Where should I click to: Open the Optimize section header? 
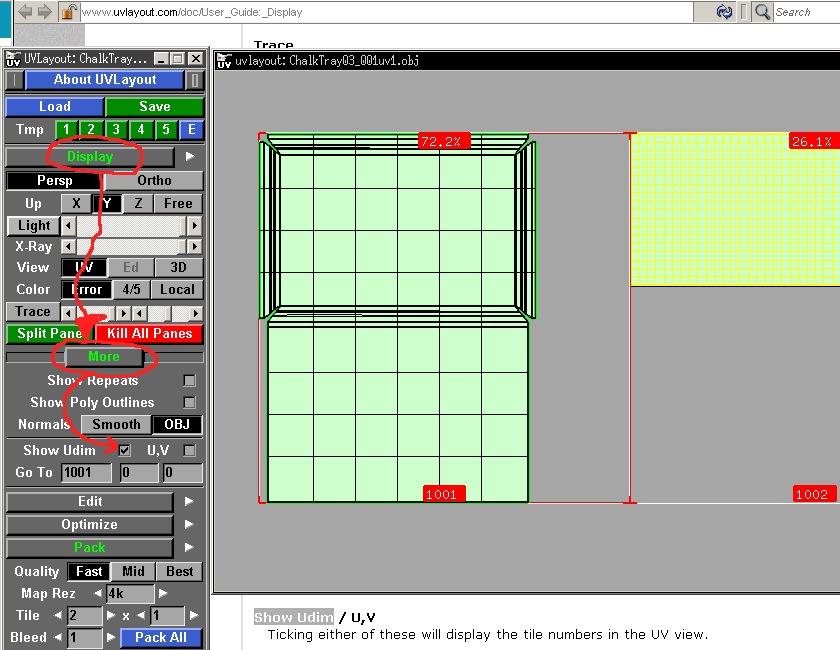click(90, 525)
